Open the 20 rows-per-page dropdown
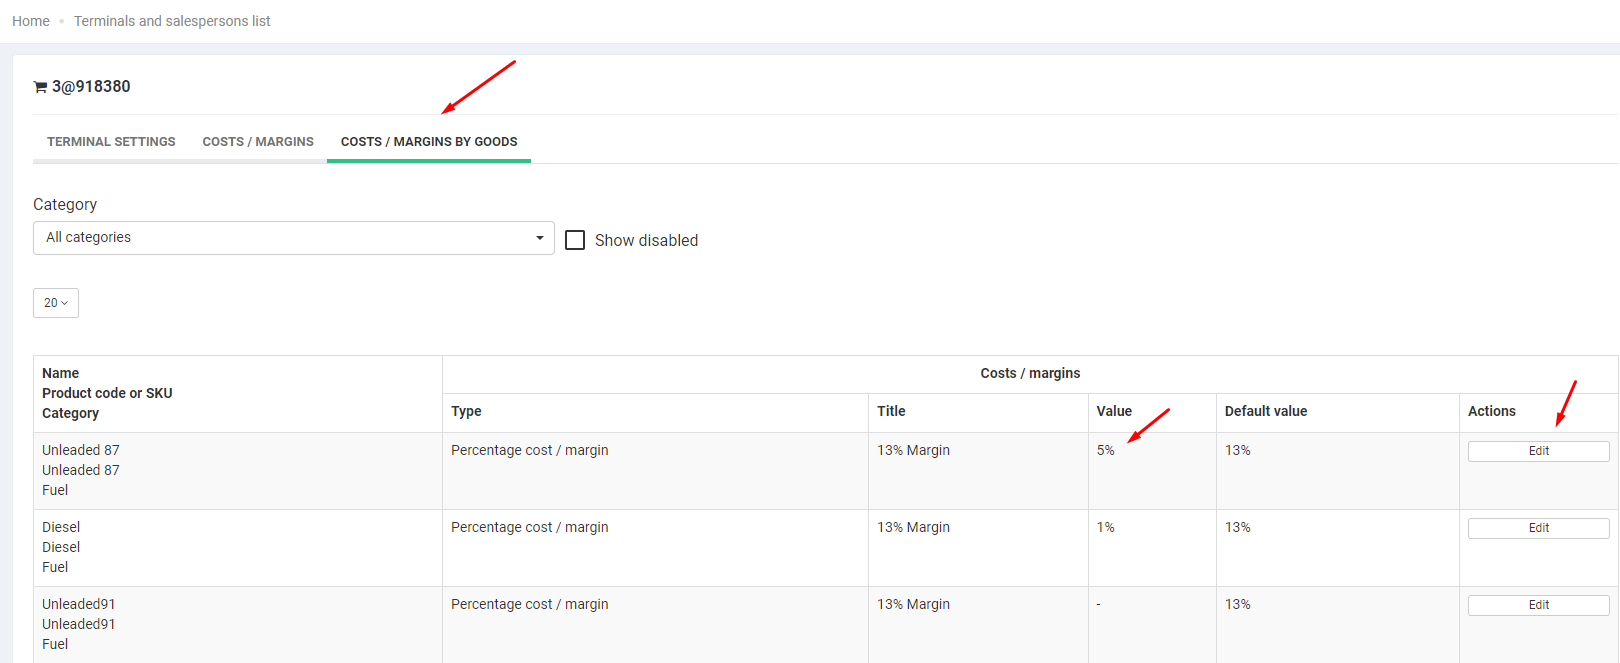Screen dimensions: 1620x663 pyautogui.click(x=56, y=303)
